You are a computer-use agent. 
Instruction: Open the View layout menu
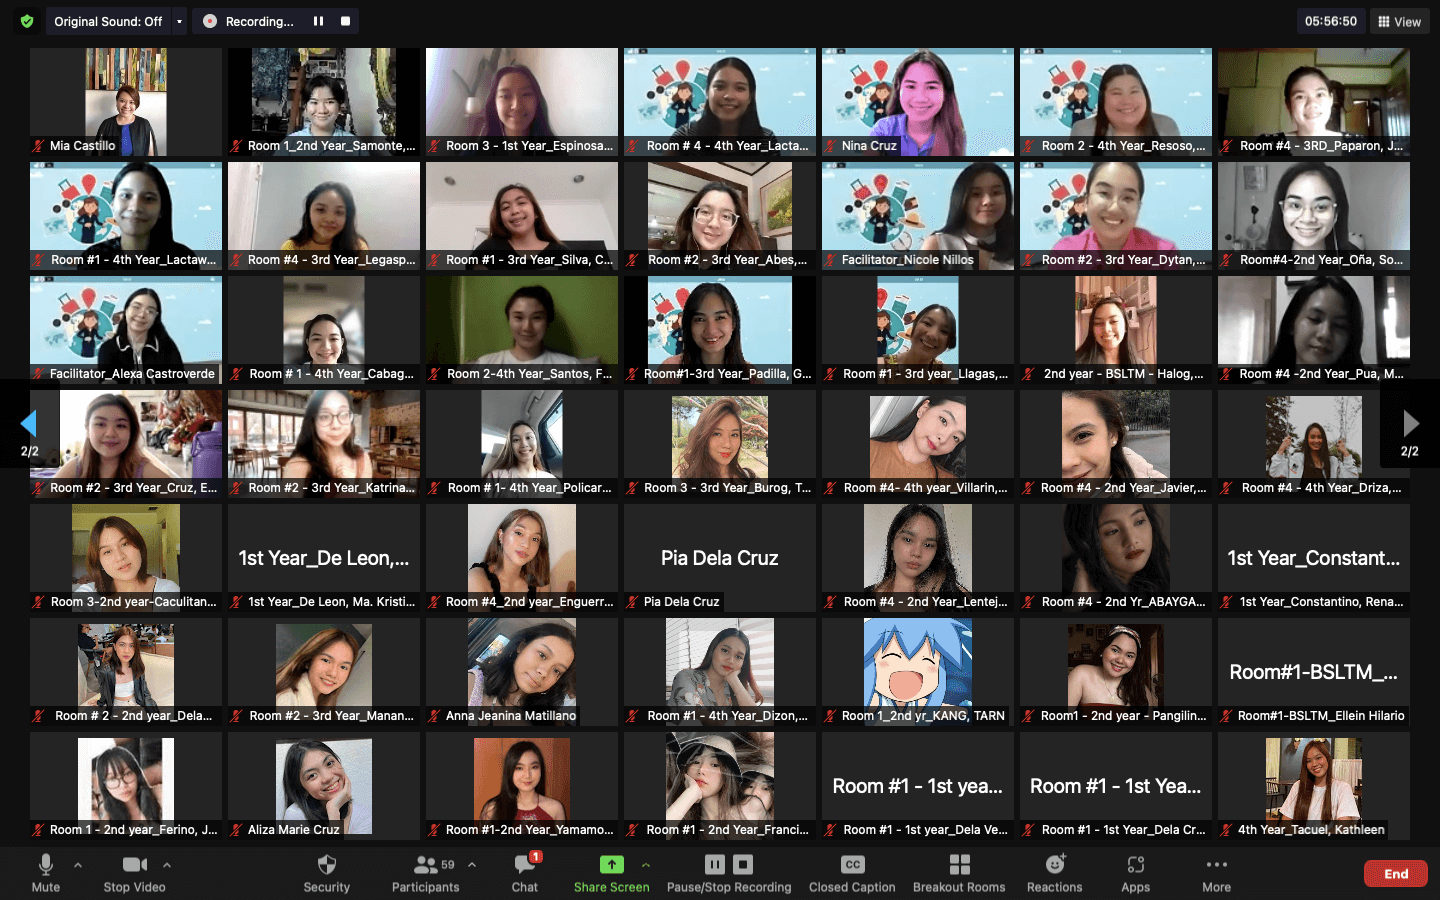tap(1399, 21)
